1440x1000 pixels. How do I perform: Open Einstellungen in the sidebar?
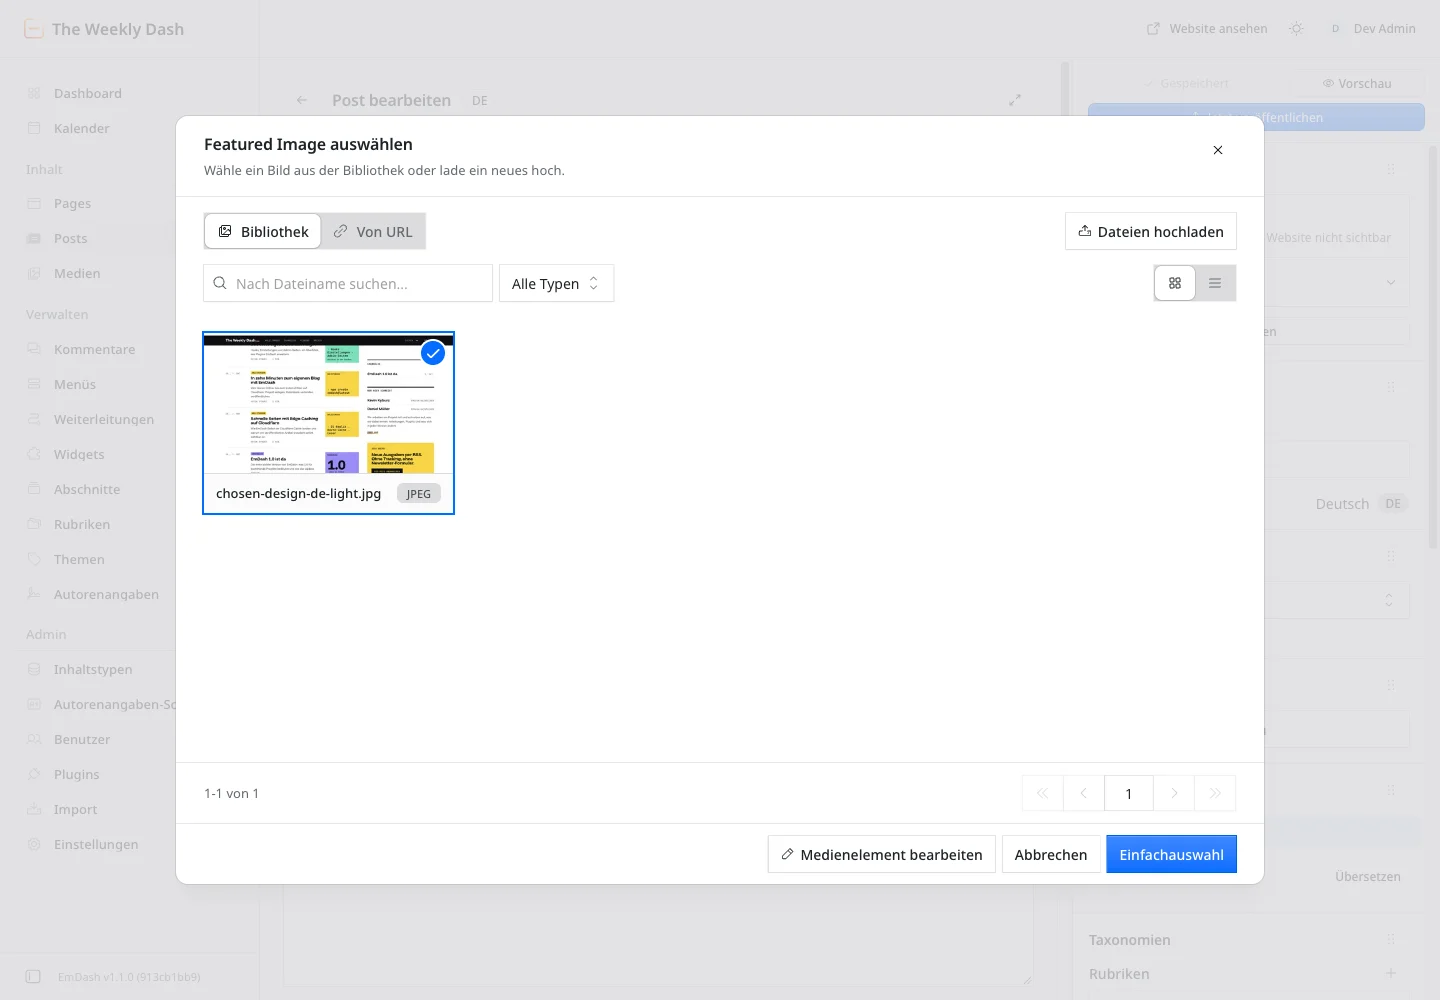coord(96,844)
